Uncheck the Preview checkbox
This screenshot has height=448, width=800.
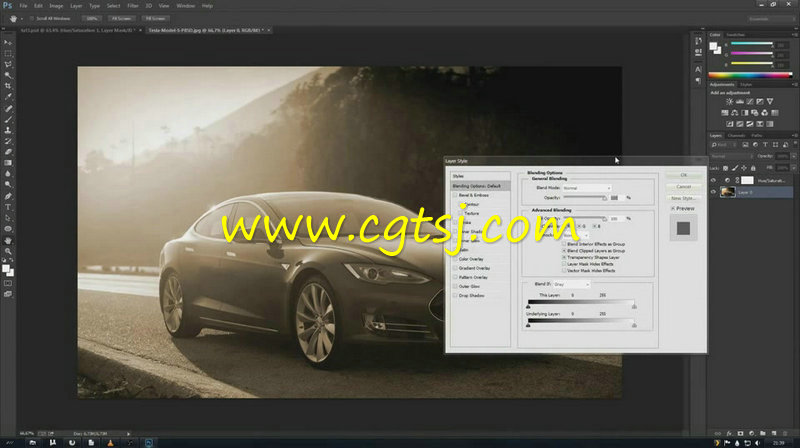(x=674, y=208)
